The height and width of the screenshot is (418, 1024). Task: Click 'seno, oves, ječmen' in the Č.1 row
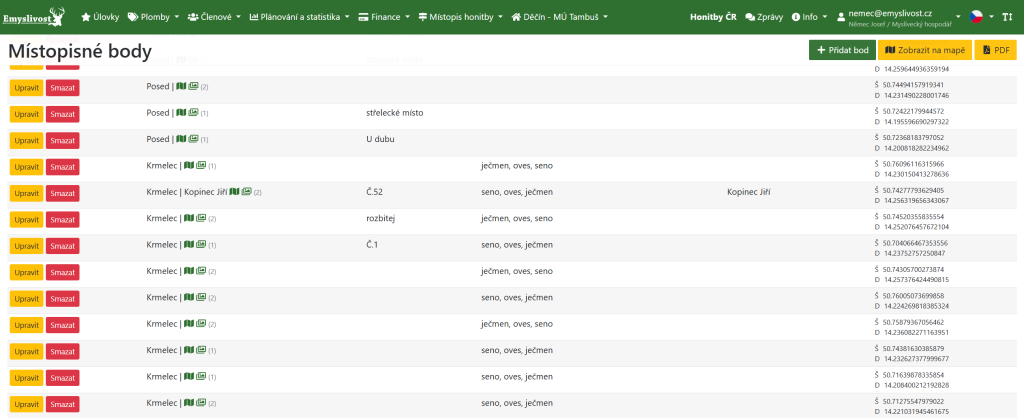click(x=517, y=245)
